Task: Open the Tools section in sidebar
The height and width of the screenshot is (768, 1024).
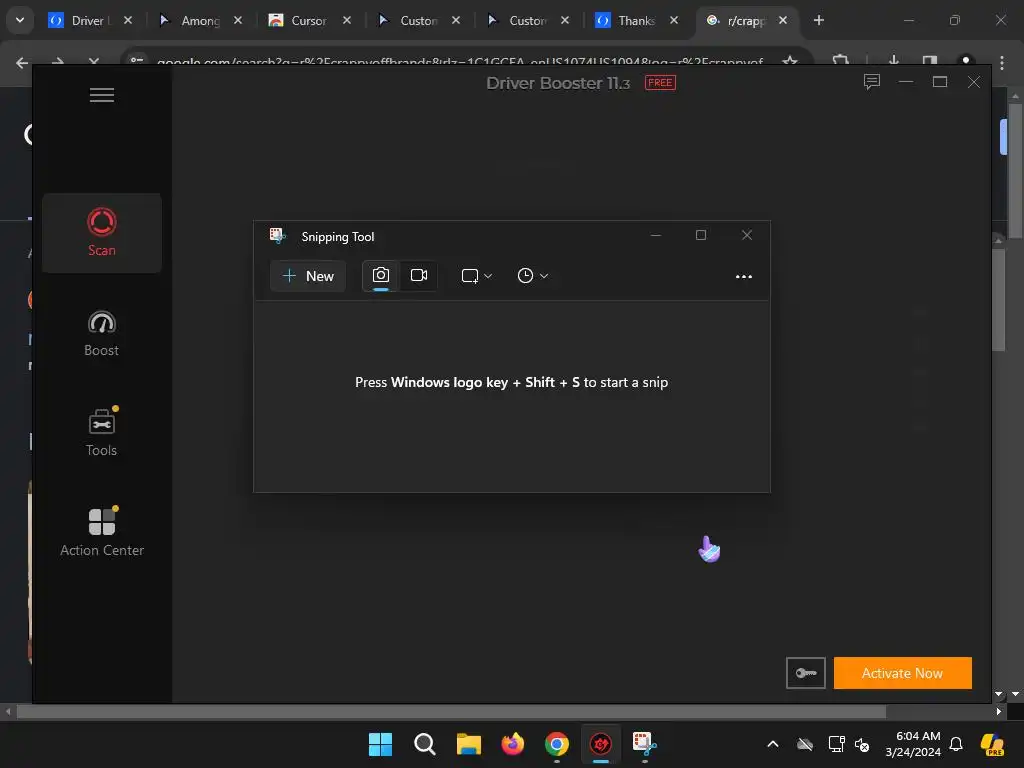Action: (102, 432)
